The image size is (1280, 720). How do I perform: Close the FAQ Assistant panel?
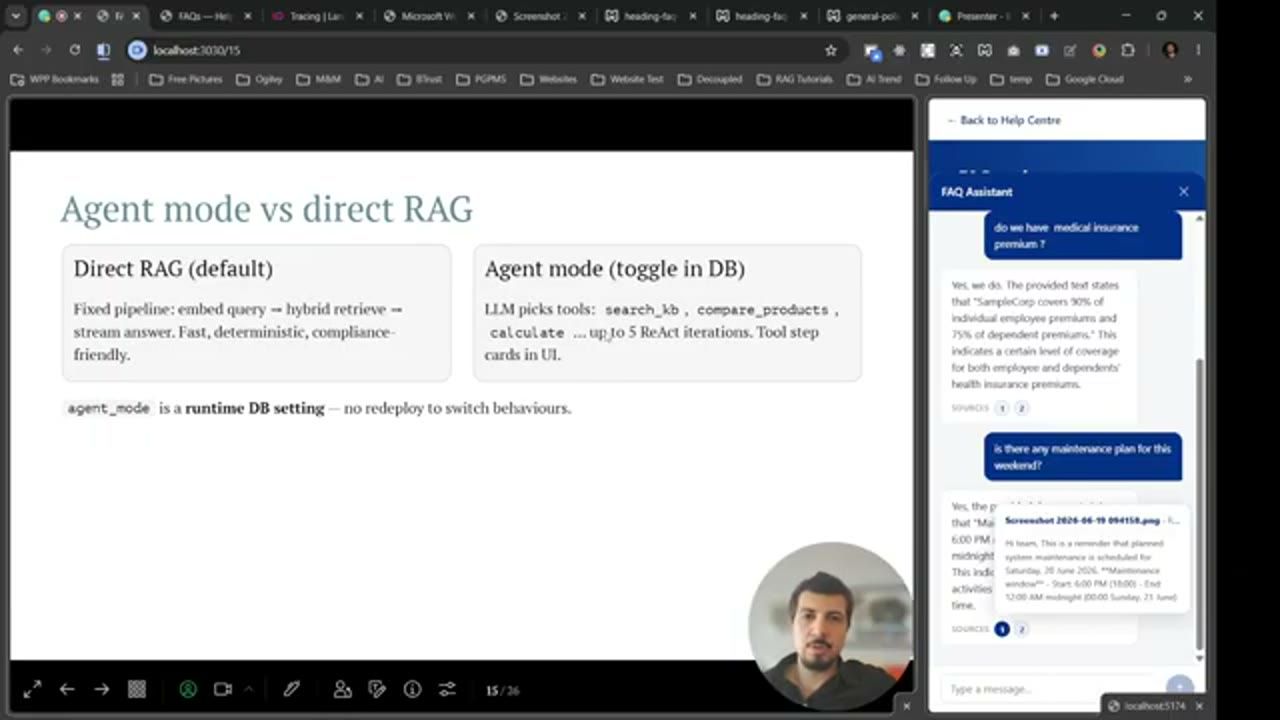click(1184, 191)
